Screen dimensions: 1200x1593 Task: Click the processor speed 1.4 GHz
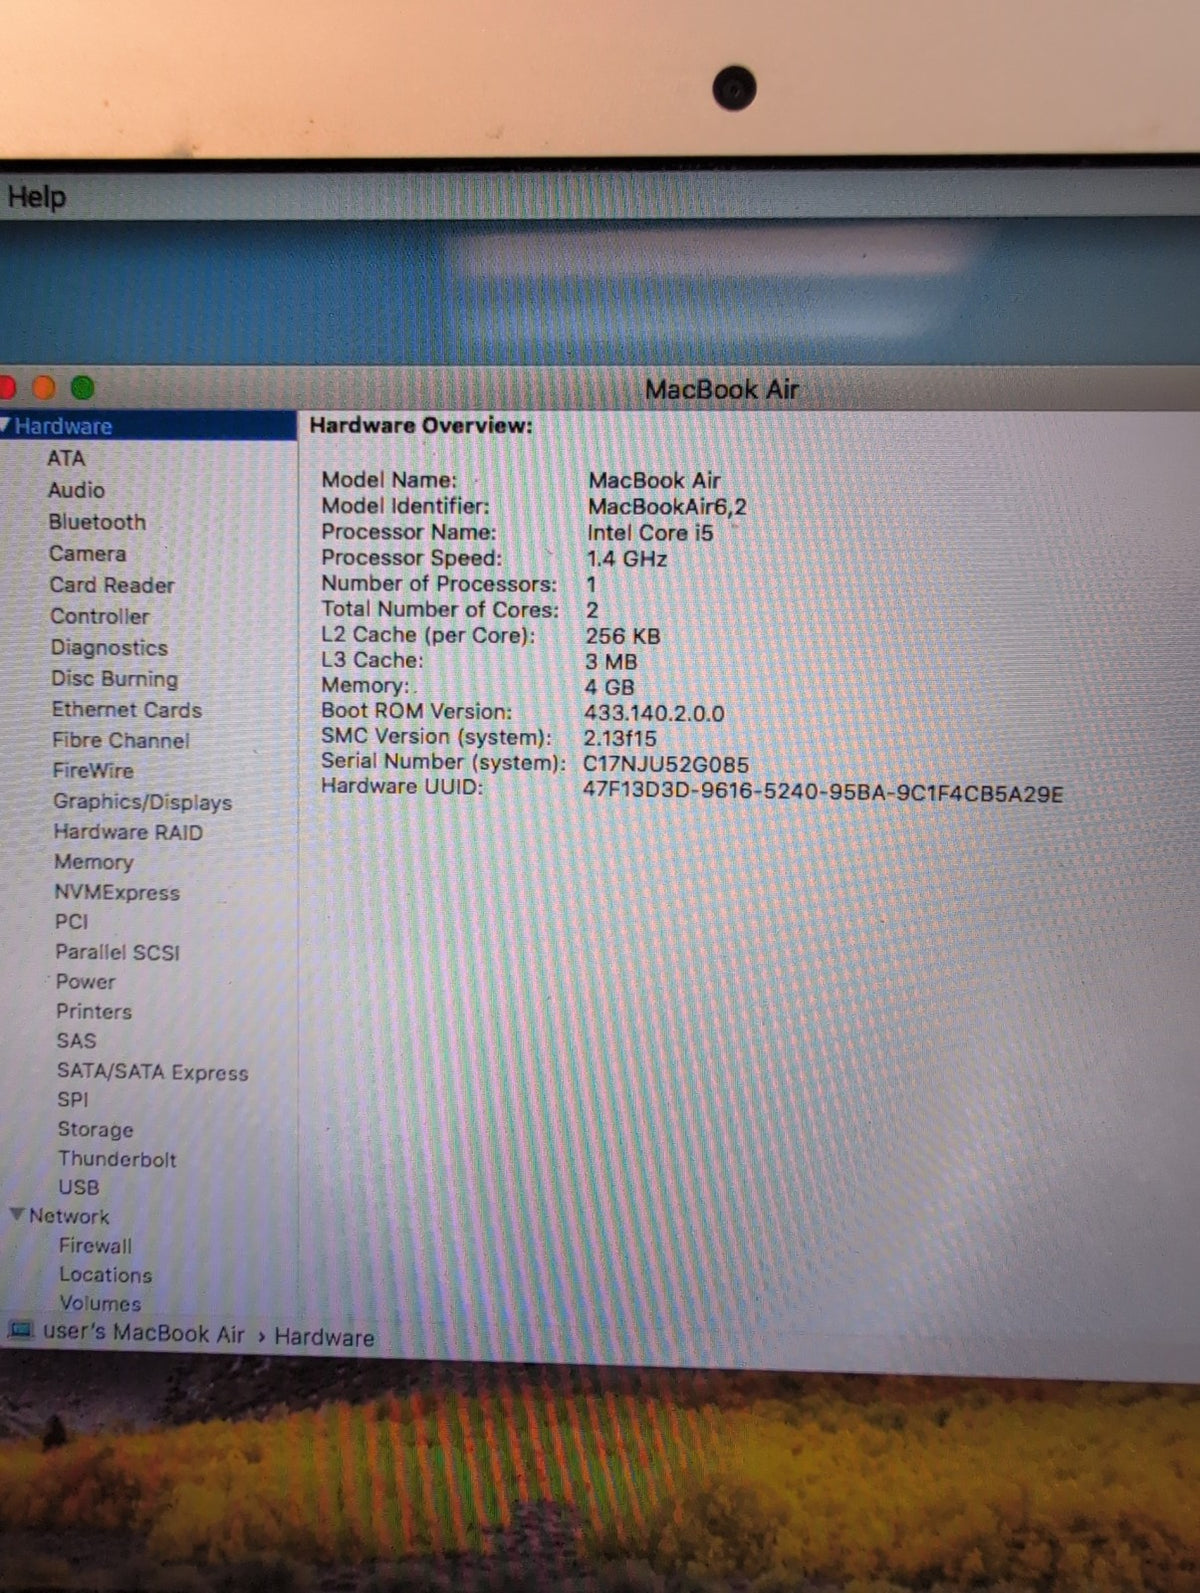627,559
